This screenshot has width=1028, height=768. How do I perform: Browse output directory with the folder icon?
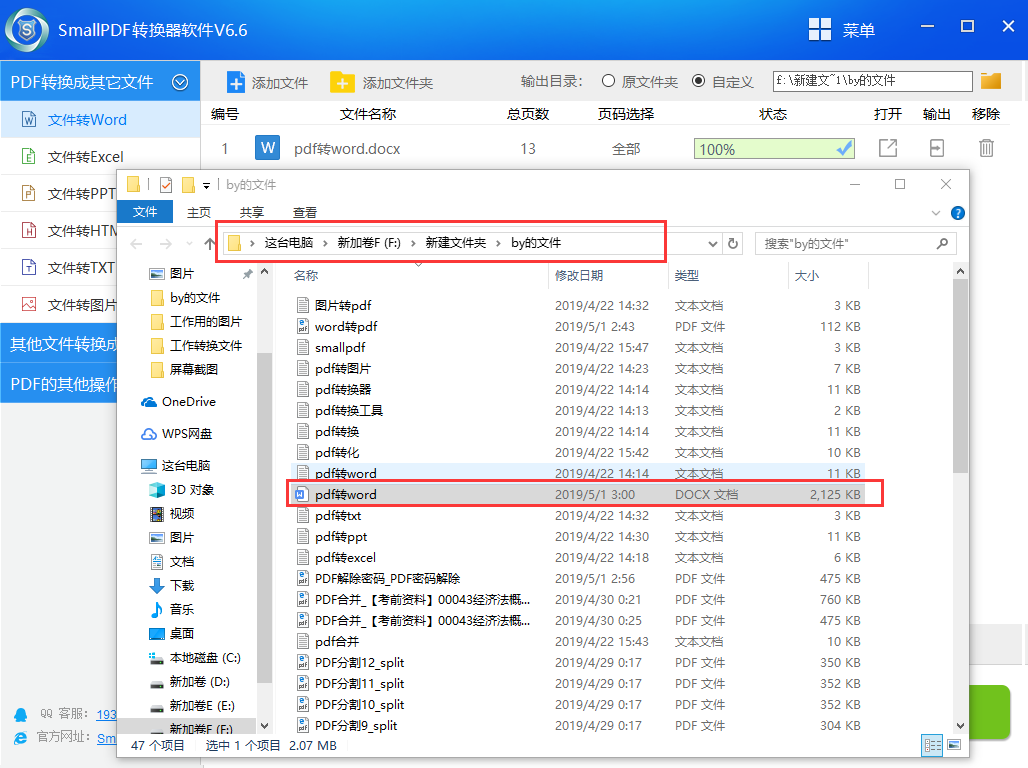pos(991,81)
